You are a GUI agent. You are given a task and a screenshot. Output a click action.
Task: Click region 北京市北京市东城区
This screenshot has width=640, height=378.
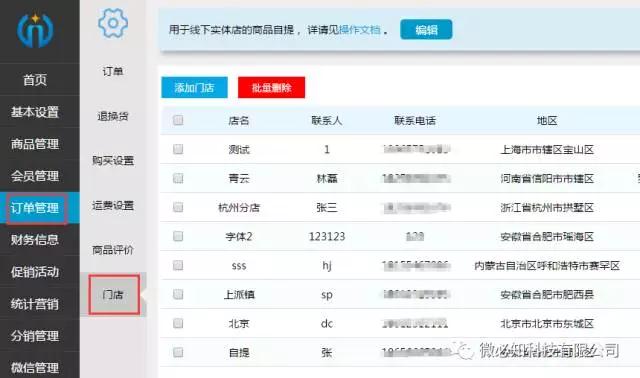click(x=547, y=324)
